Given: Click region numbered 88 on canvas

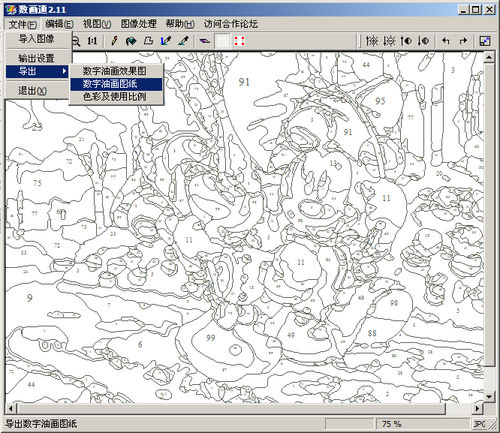Looking at the screenshot, I should 372,333.
